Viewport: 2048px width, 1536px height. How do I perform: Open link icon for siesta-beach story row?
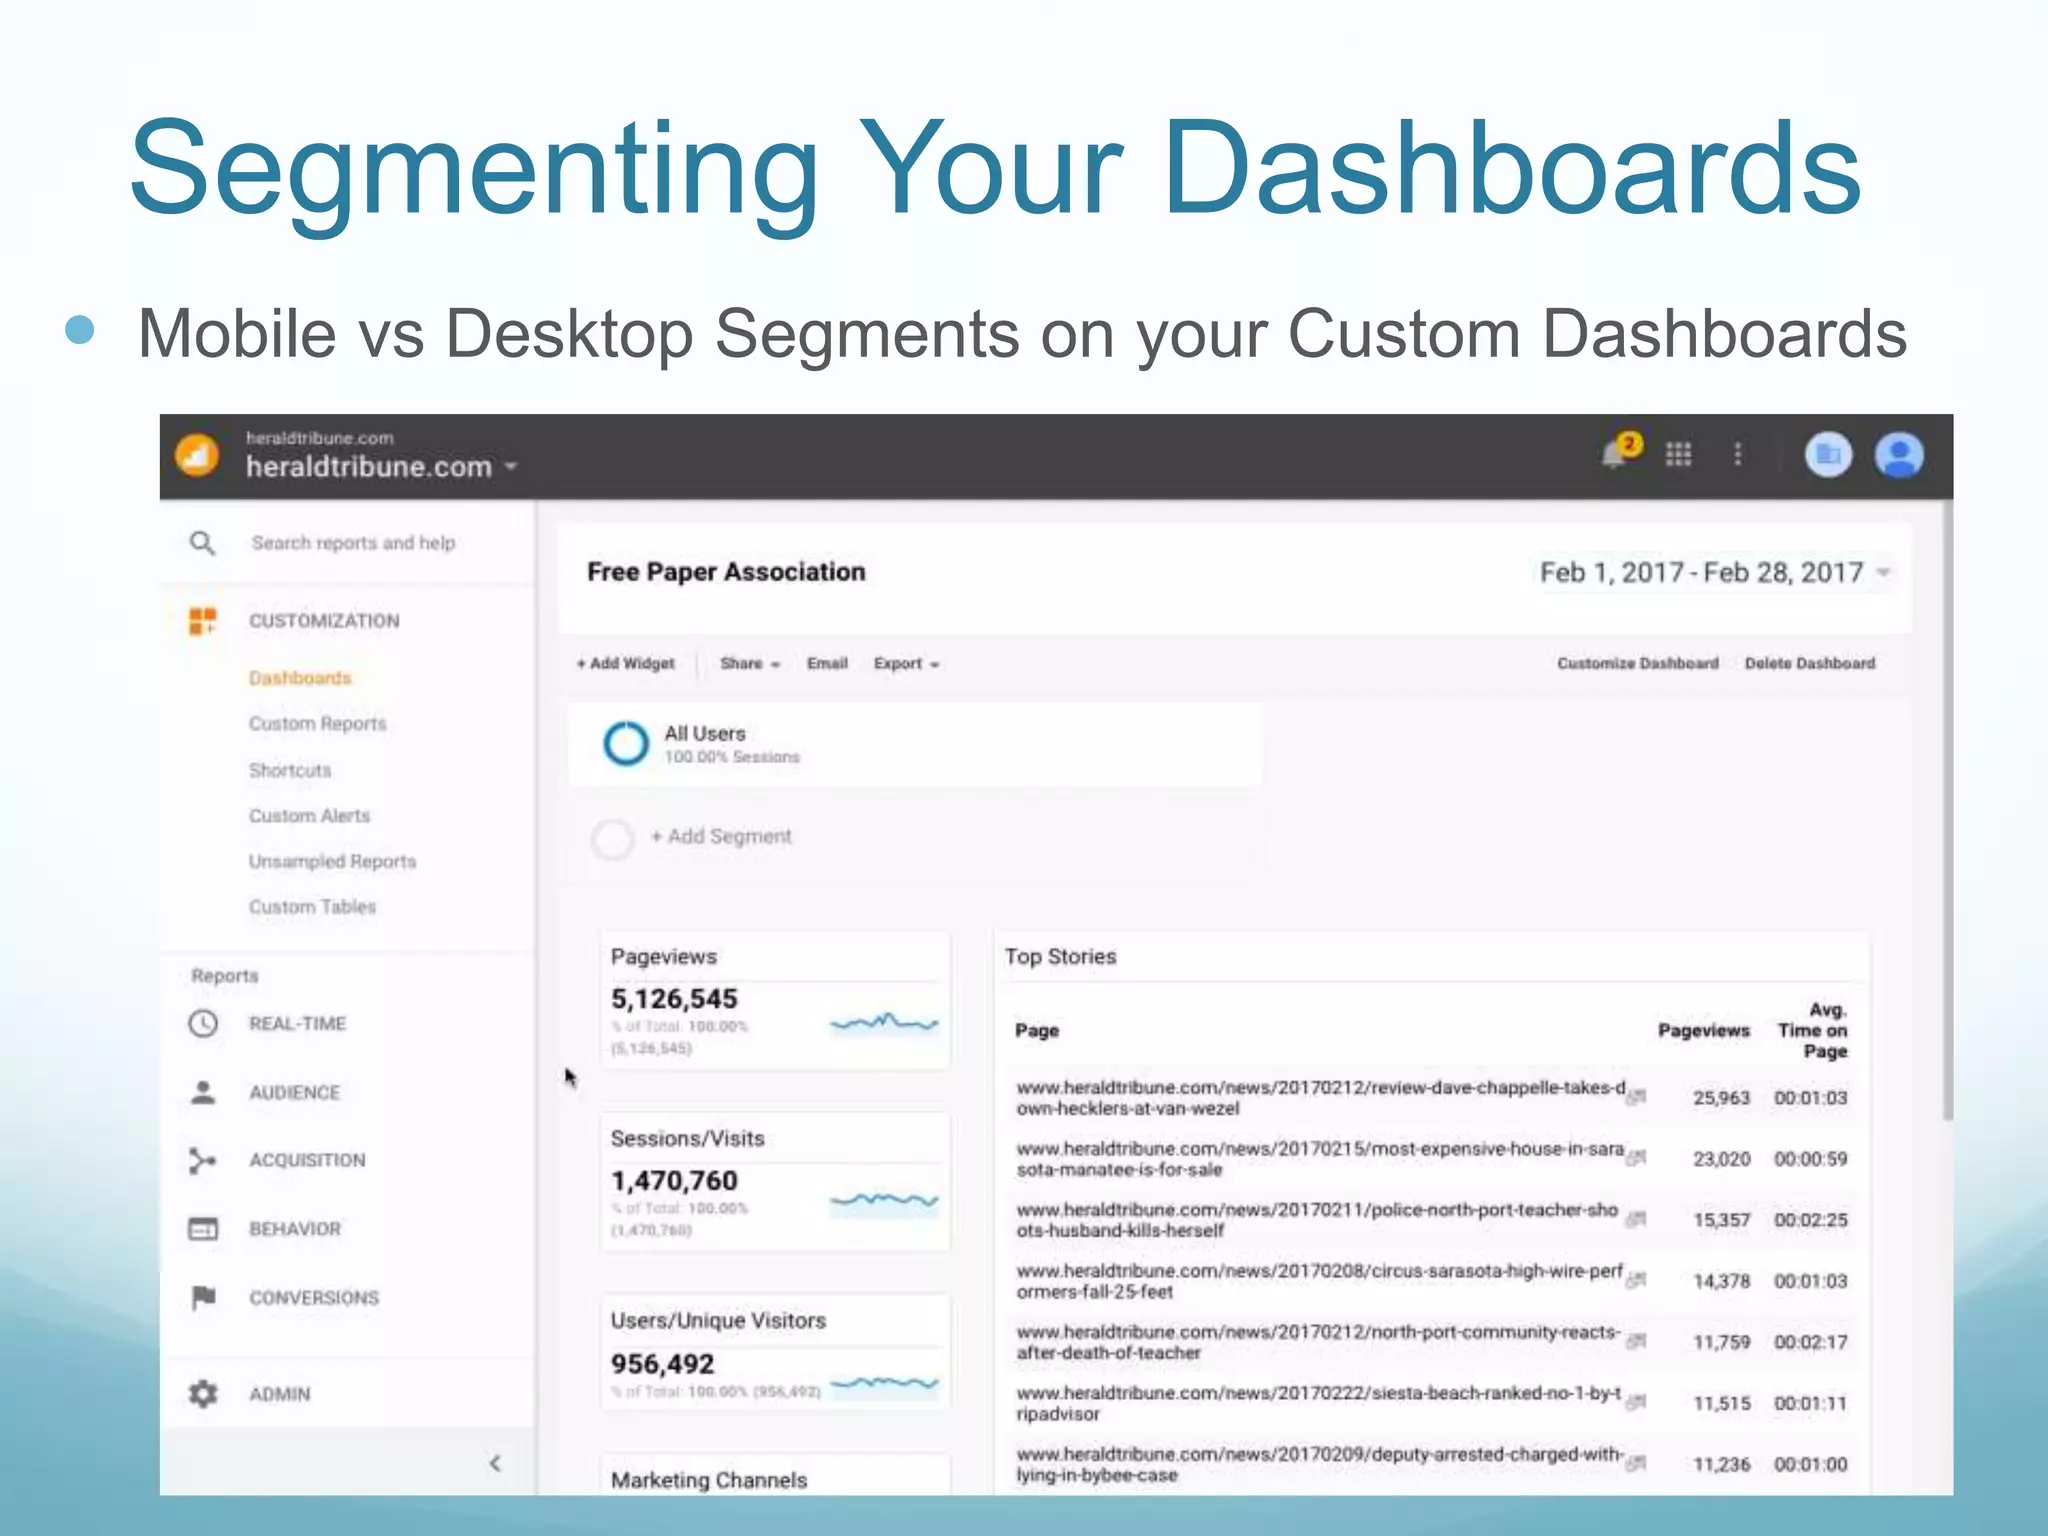pyautogui.click(x=1636, y=1402)
